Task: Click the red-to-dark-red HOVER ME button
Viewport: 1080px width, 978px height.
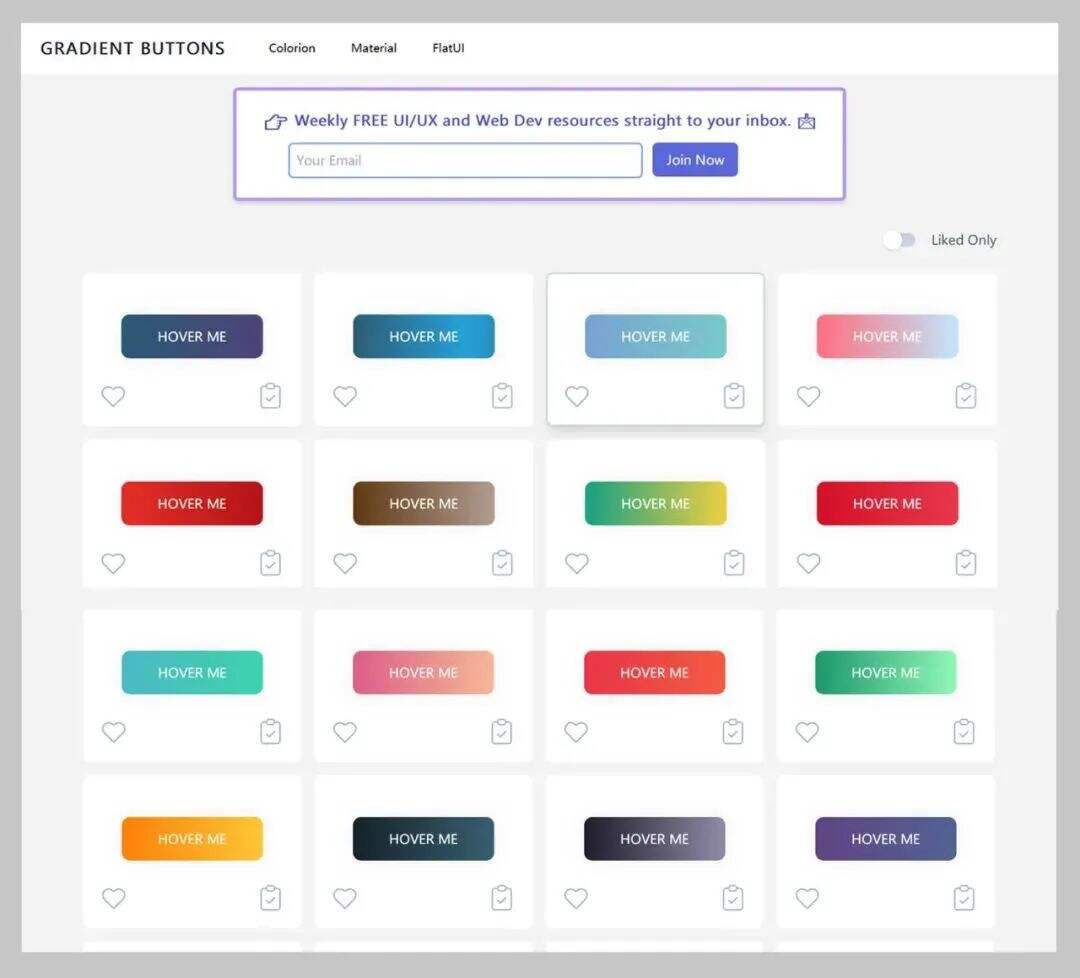Action: click(x=192, y=503)
